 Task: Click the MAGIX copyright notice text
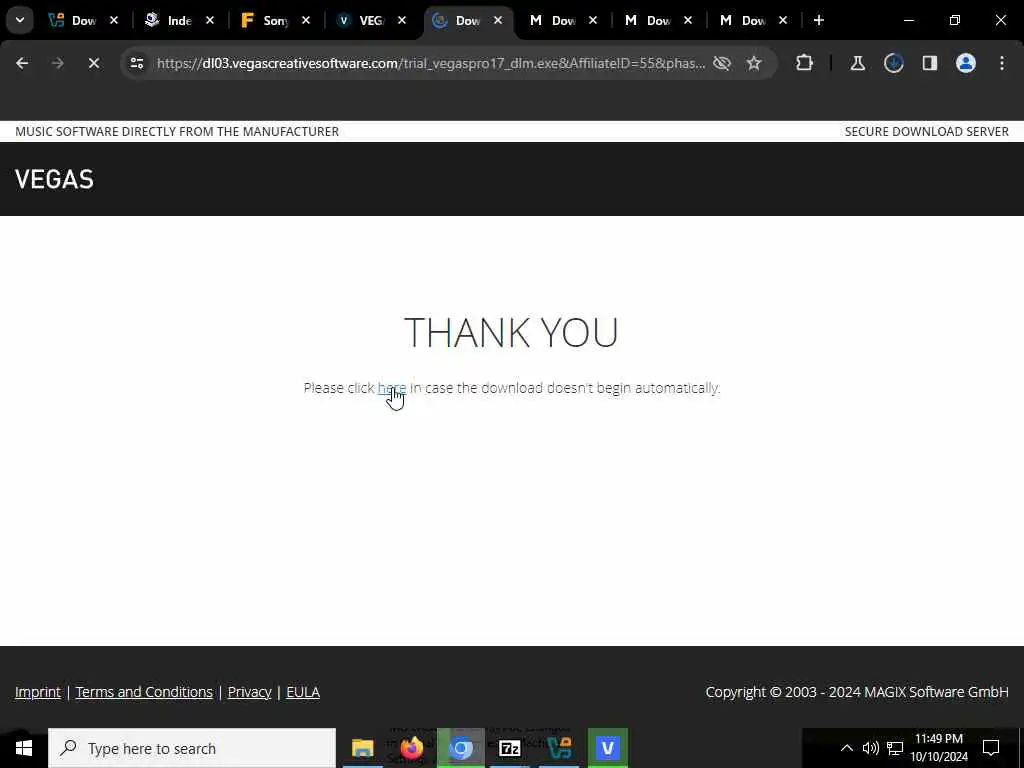[x=857, y=692]
